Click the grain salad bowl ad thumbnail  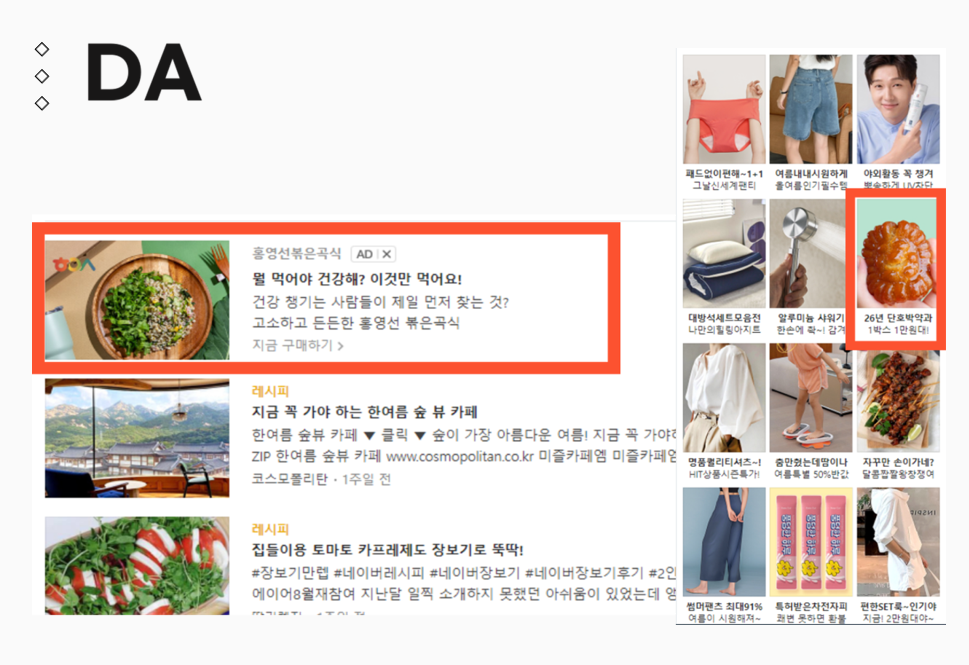click(x=137, y=300)
